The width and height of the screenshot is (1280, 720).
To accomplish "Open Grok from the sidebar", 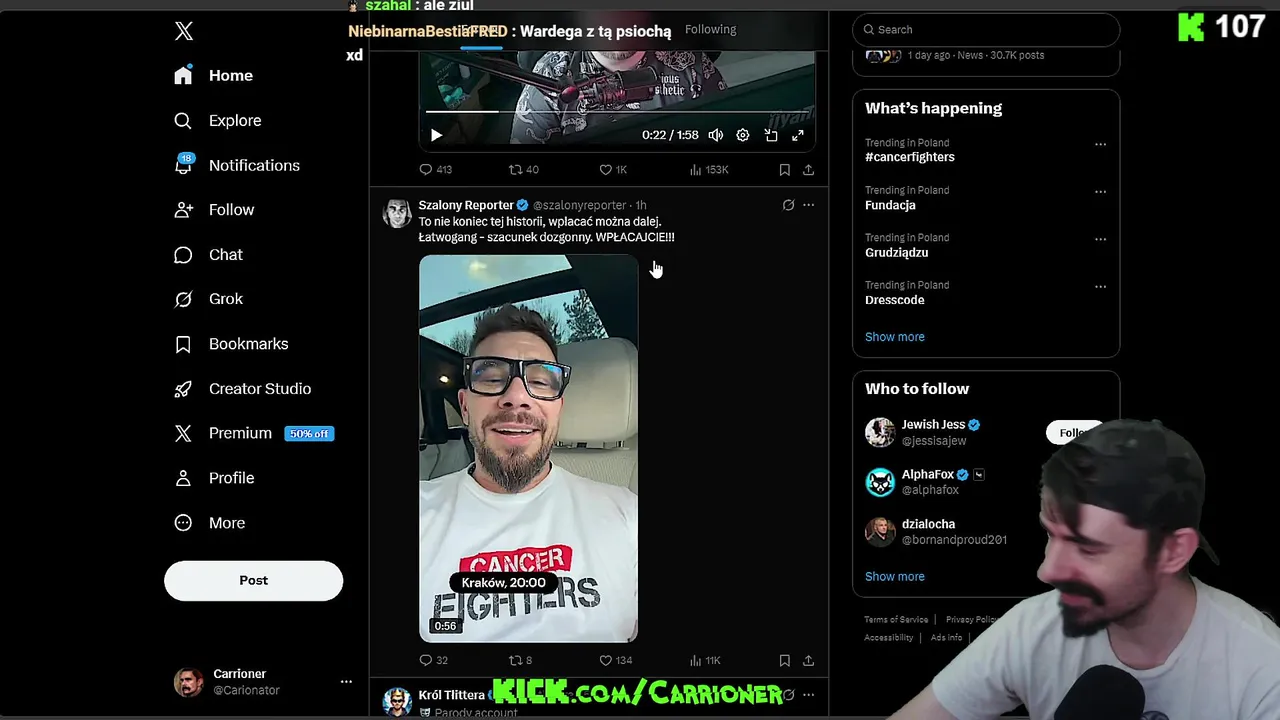I will tap(208, 299).
